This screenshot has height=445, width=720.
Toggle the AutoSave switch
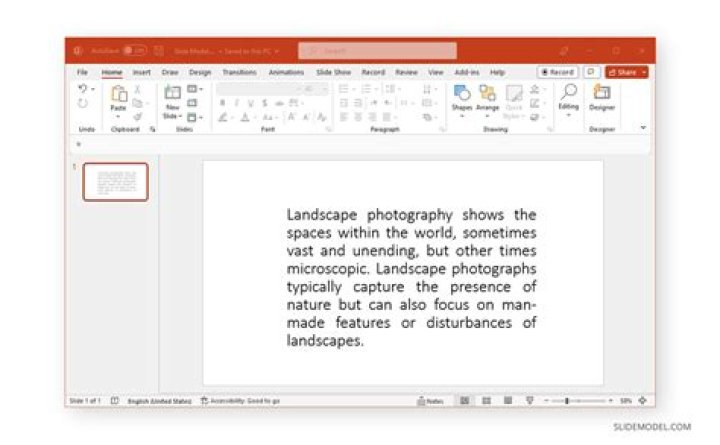click(135, 51)
